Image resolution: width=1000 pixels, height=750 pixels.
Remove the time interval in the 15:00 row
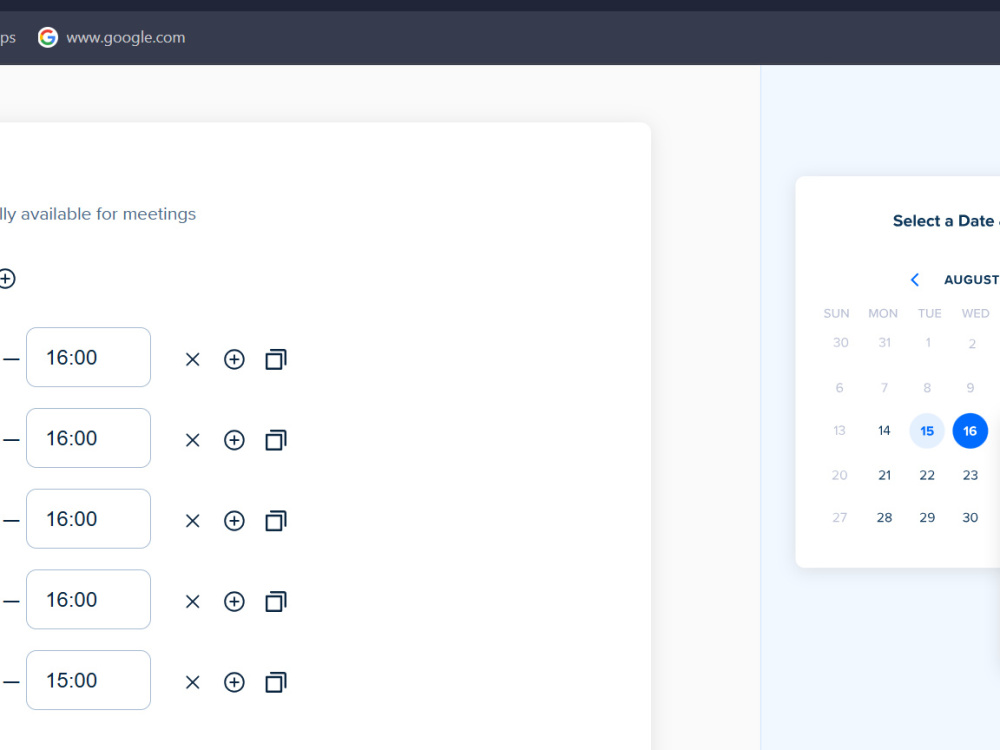(193, 682)
